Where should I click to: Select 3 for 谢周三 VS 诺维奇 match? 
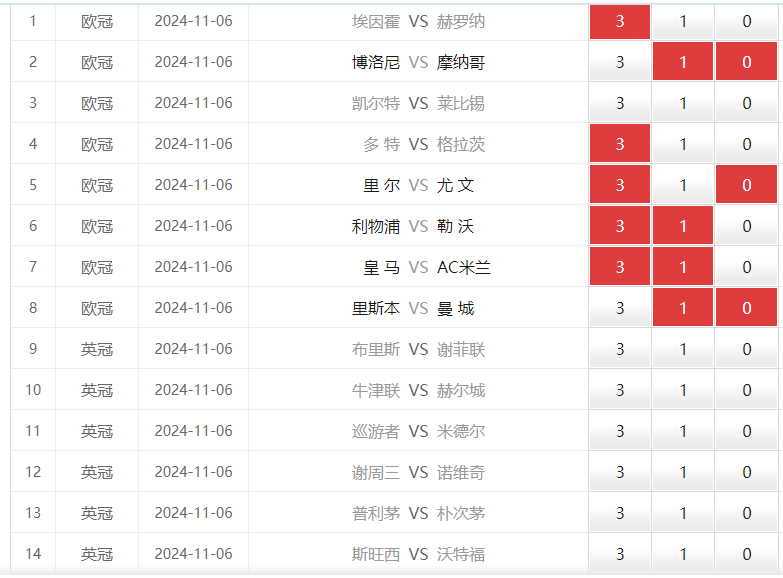(x=620, y=472)
